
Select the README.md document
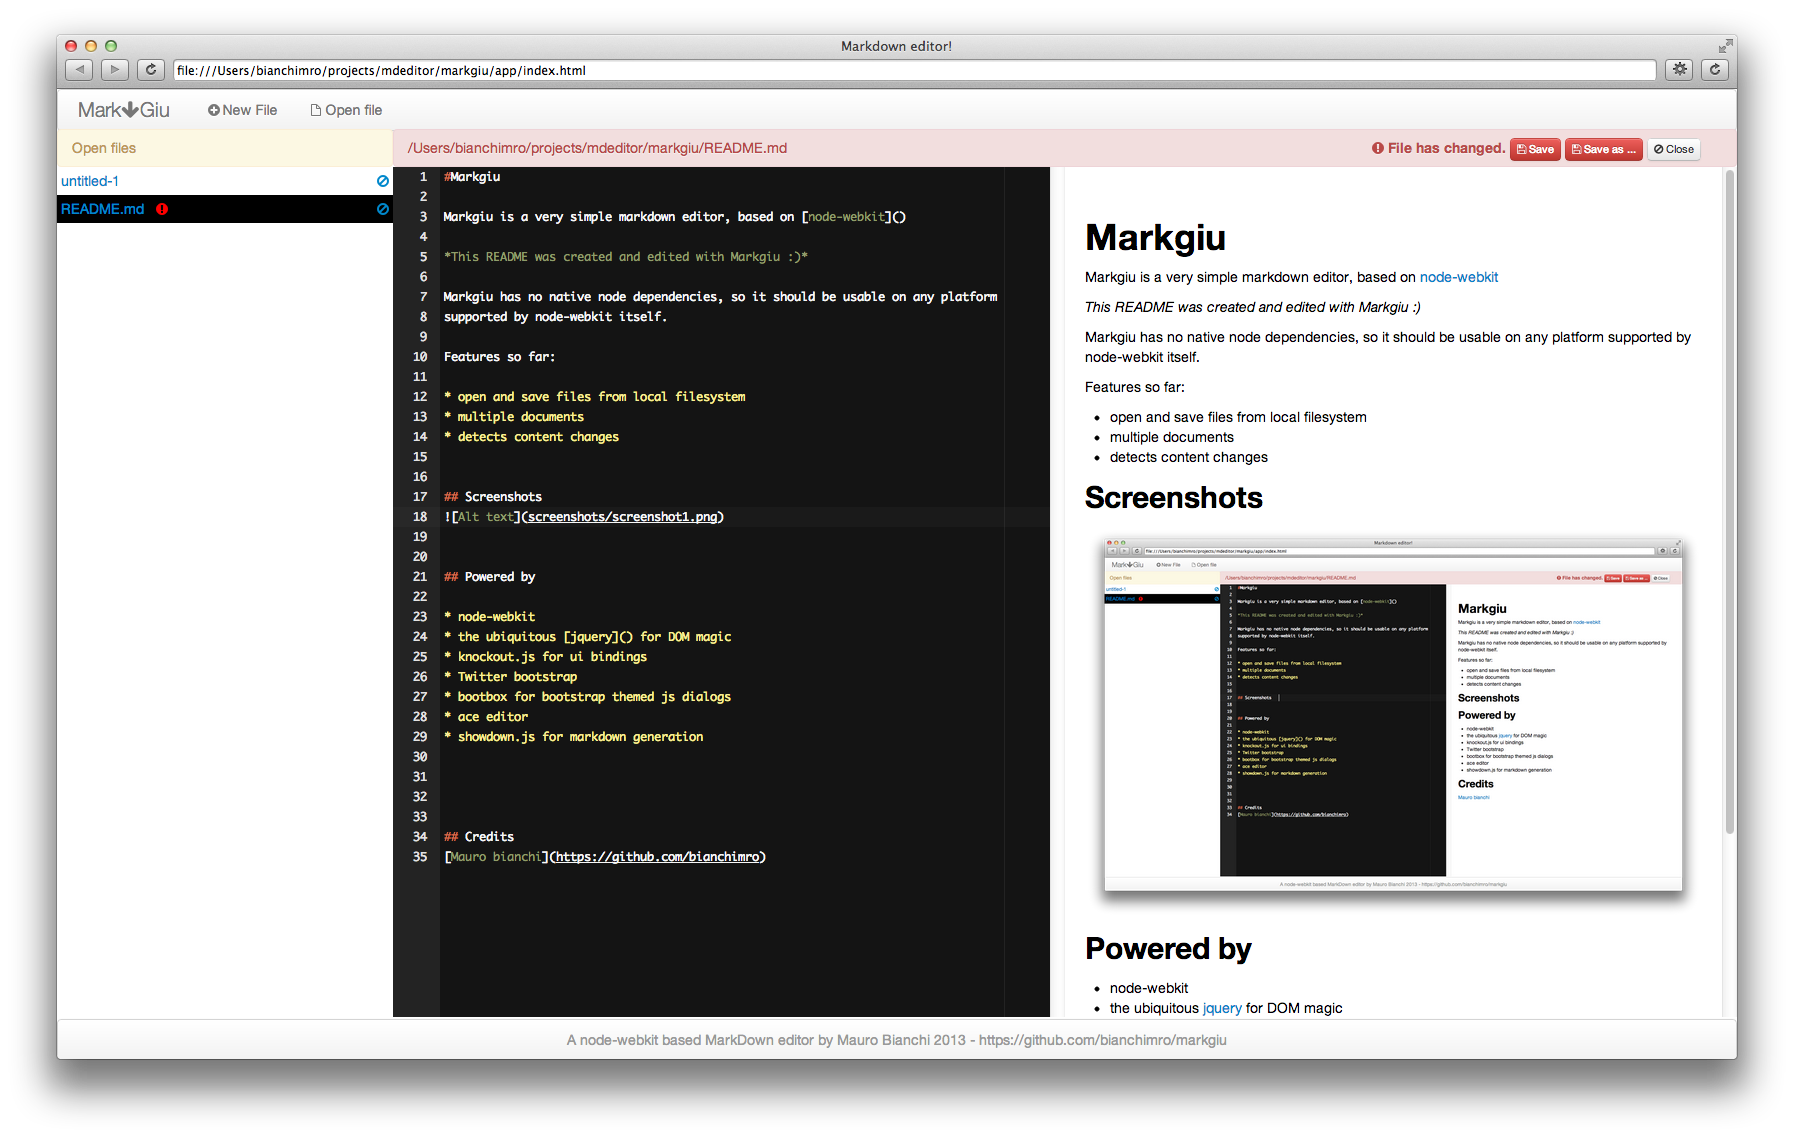102,209
